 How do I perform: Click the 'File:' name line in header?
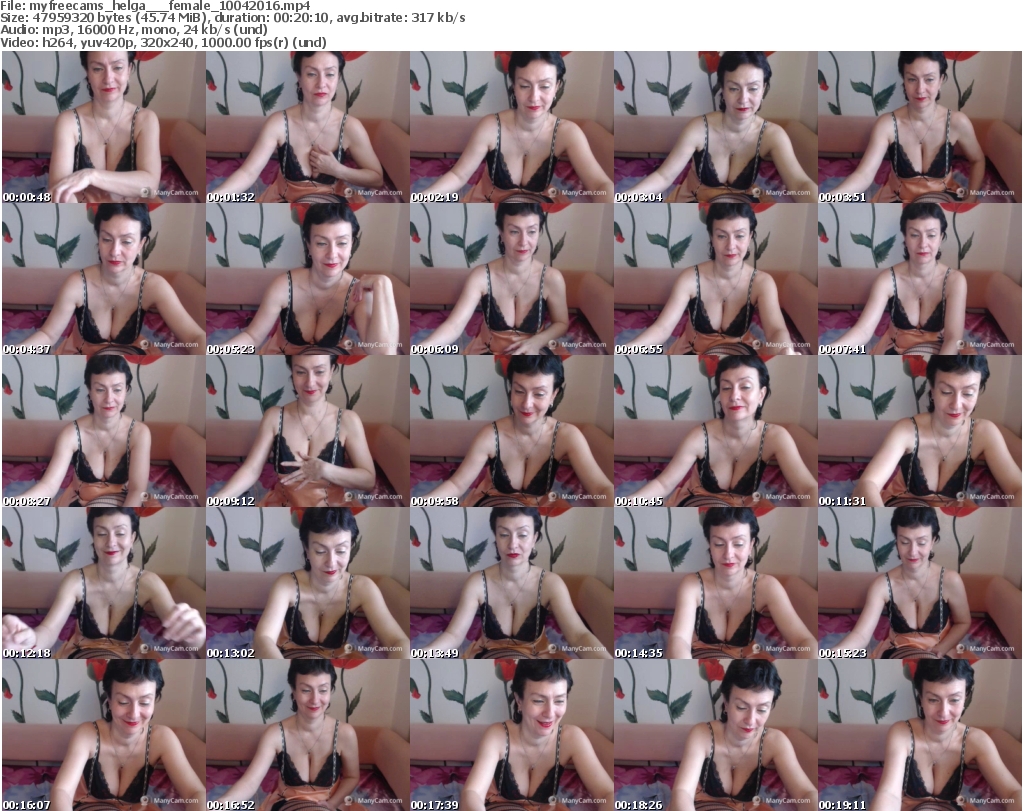tap(155, 6)
